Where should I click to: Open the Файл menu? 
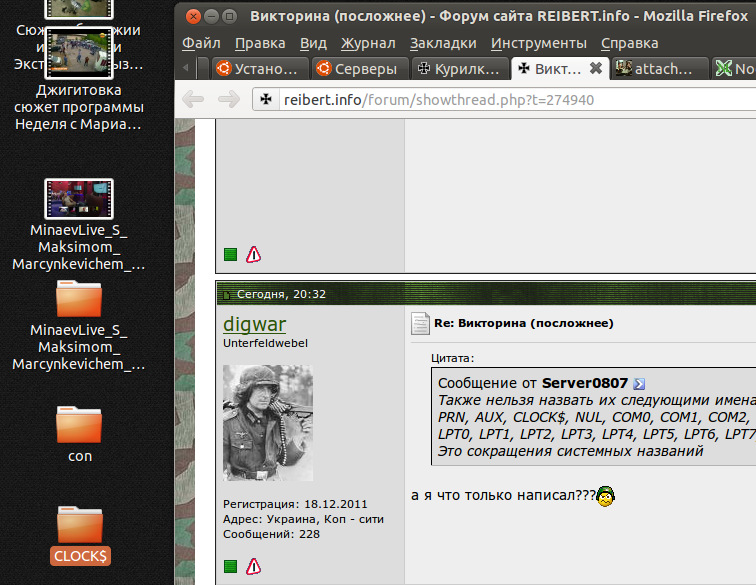pyautogui.click(x=201, y=43)
